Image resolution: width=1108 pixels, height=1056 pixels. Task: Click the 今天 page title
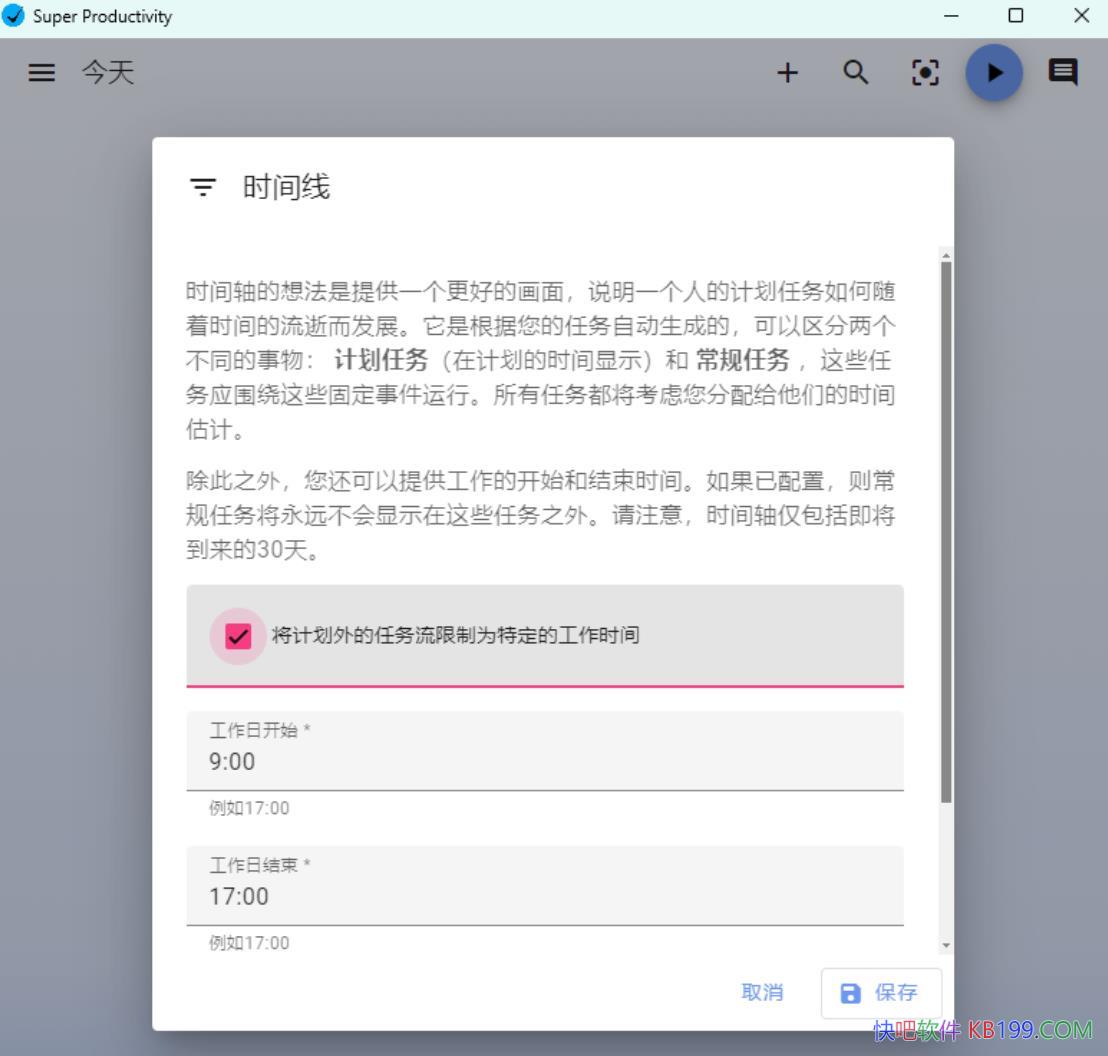(108, 73)
